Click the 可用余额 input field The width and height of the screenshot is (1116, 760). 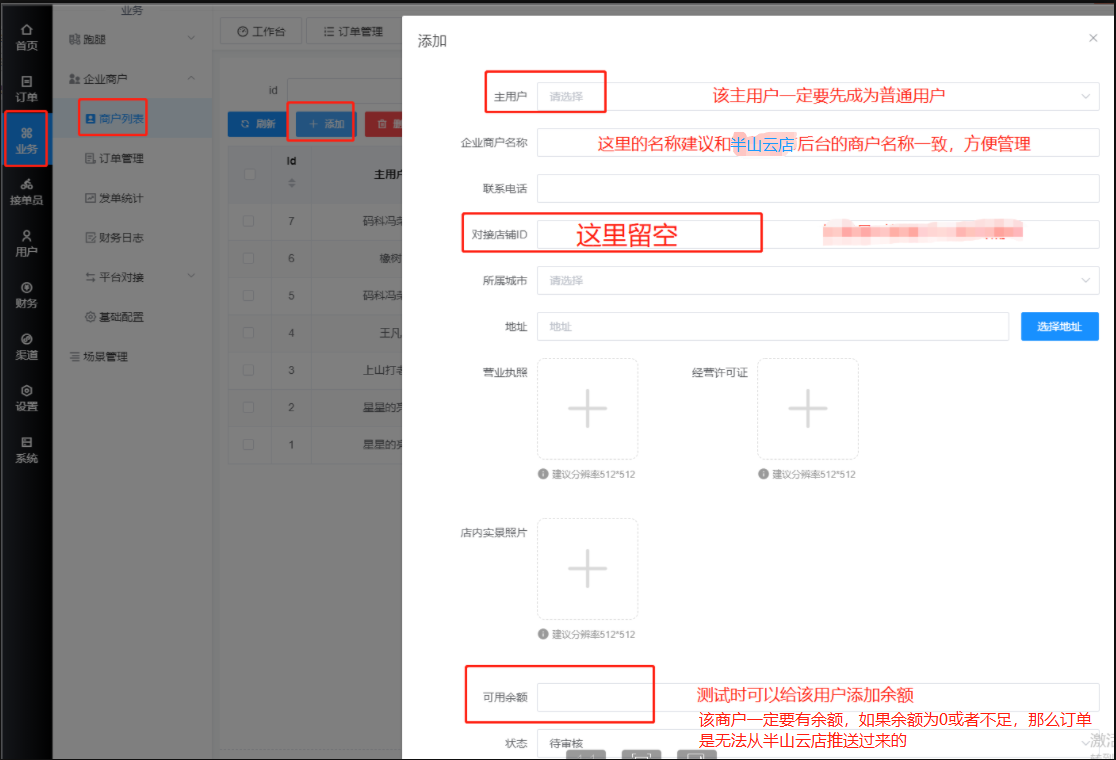click(818, 697)
